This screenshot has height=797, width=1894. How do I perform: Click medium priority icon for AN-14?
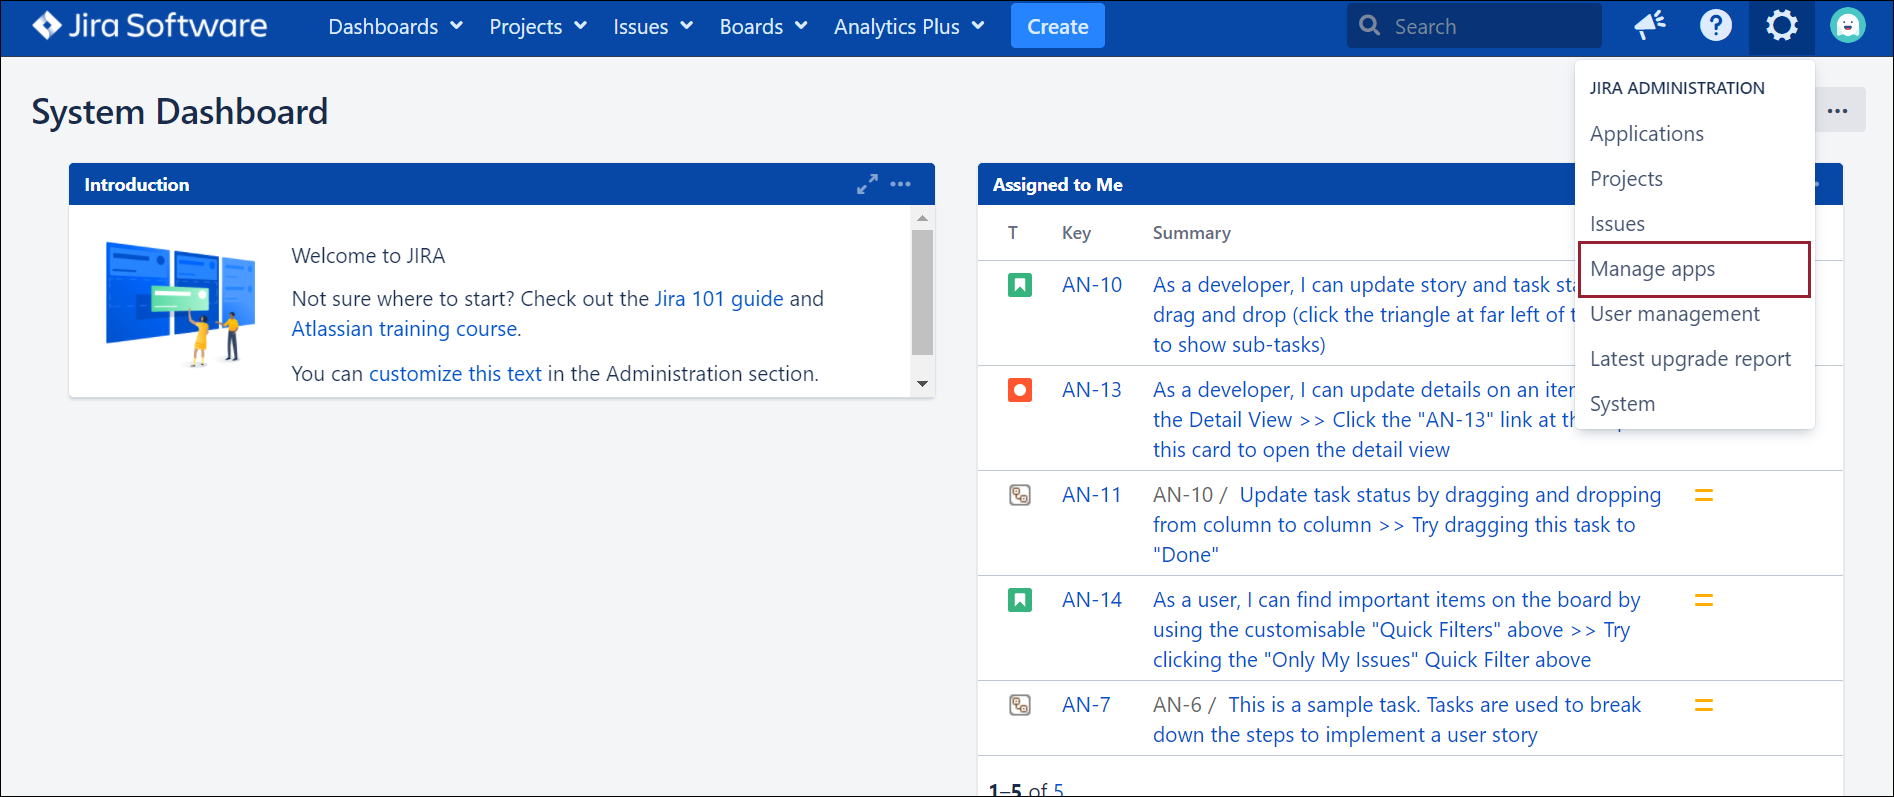[x=1704, y=600]
